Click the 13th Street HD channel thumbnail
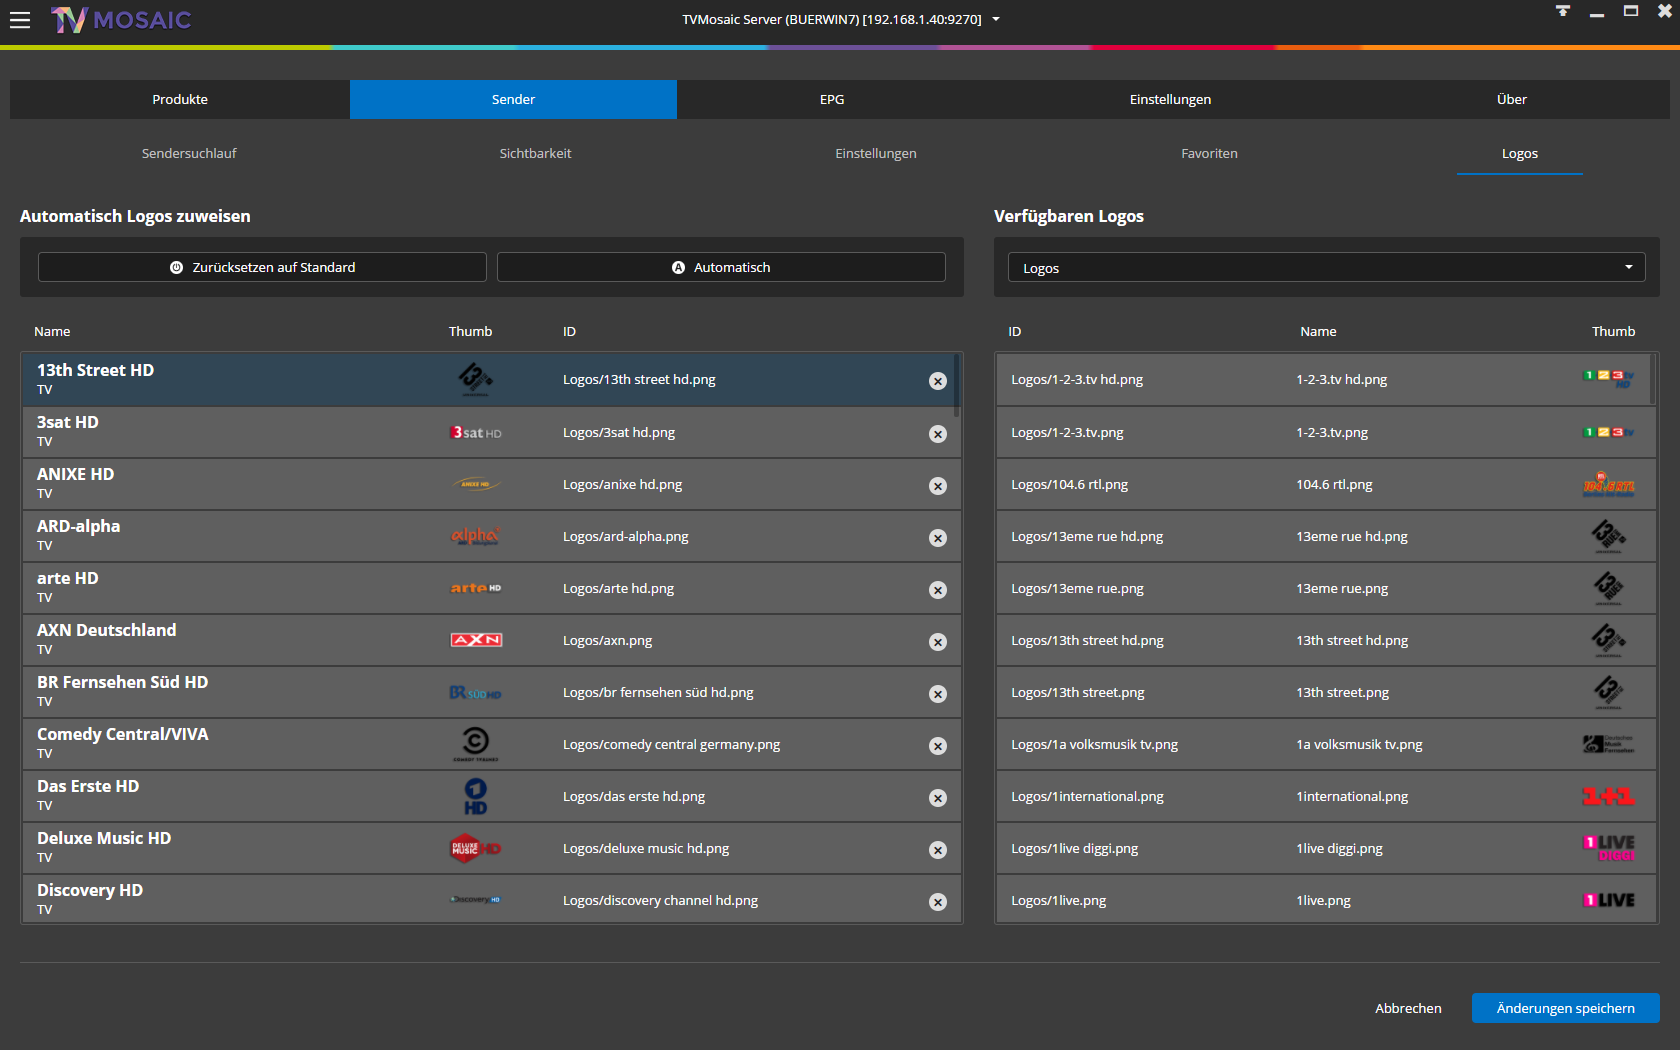1680x1050 pixels. click(x=476, y=379)
